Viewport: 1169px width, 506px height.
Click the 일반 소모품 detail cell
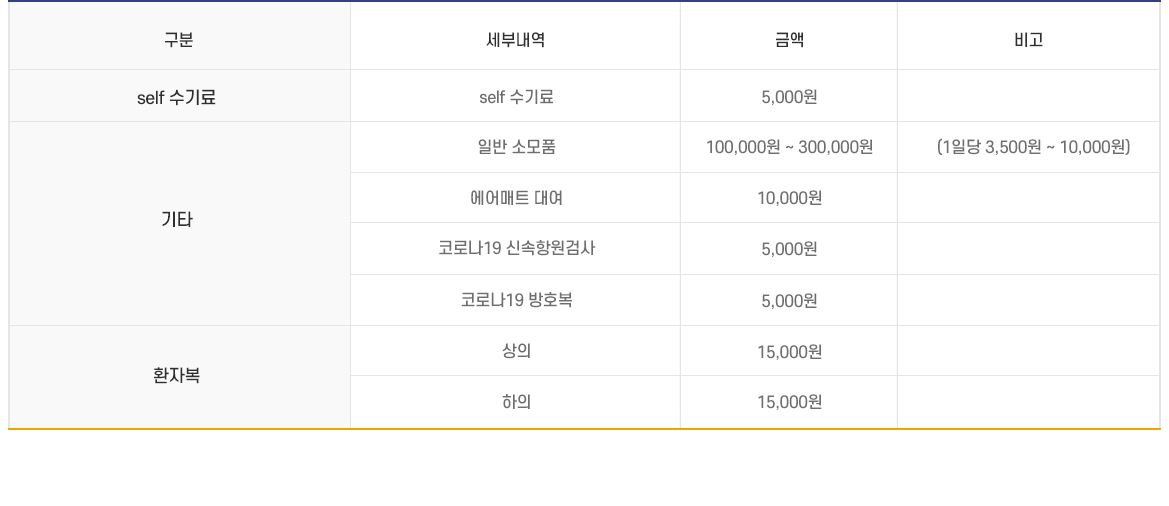[515, 147]
